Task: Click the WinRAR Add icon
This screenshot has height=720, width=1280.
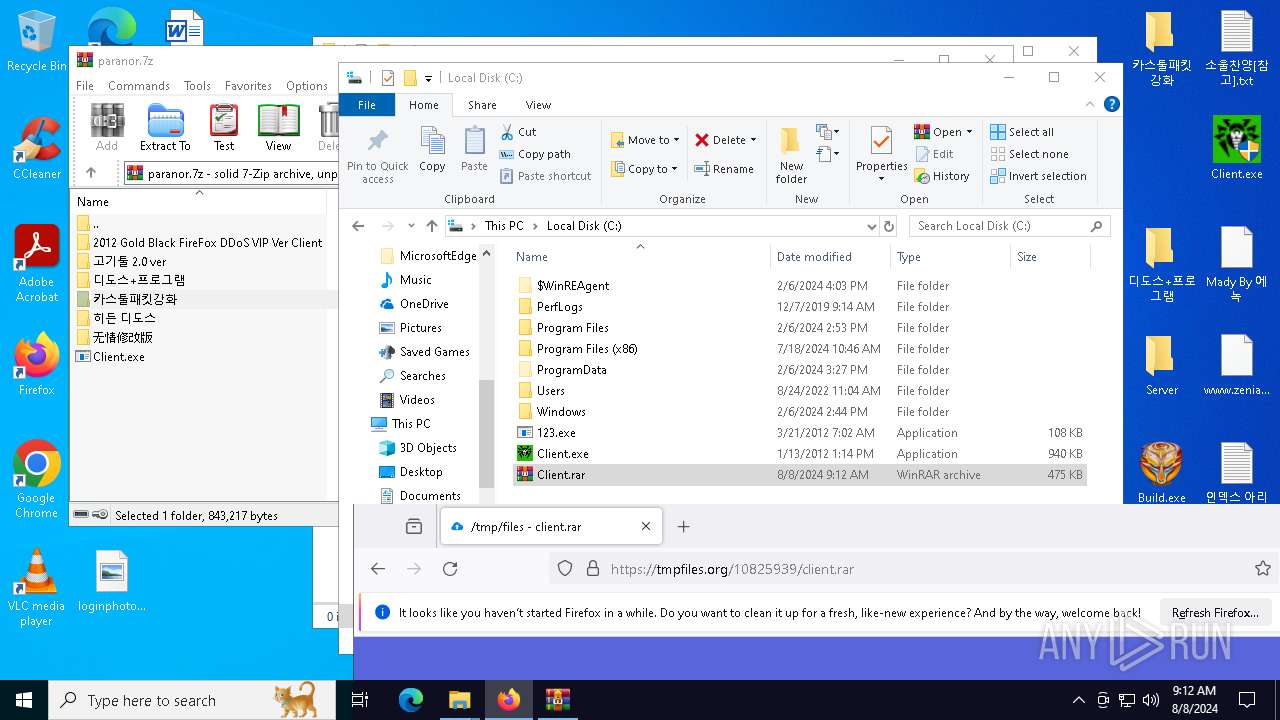Action: coord(107,127)
